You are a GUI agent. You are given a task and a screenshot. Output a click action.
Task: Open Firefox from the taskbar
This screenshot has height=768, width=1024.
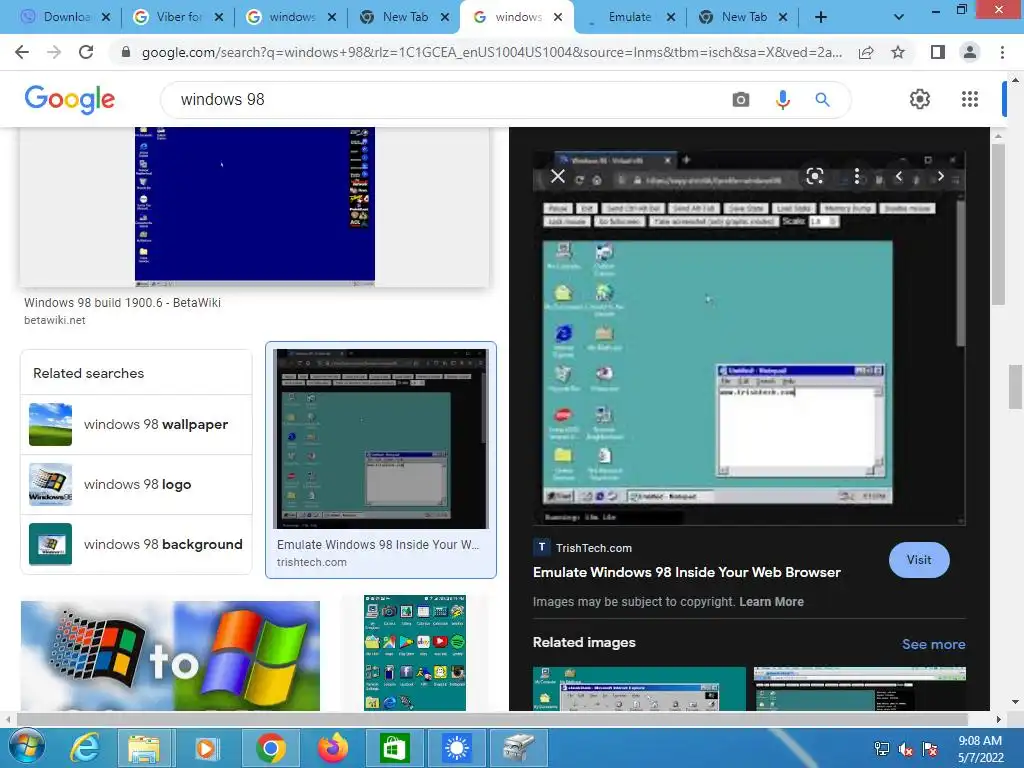pyautogui.click(x=332, y=748)
